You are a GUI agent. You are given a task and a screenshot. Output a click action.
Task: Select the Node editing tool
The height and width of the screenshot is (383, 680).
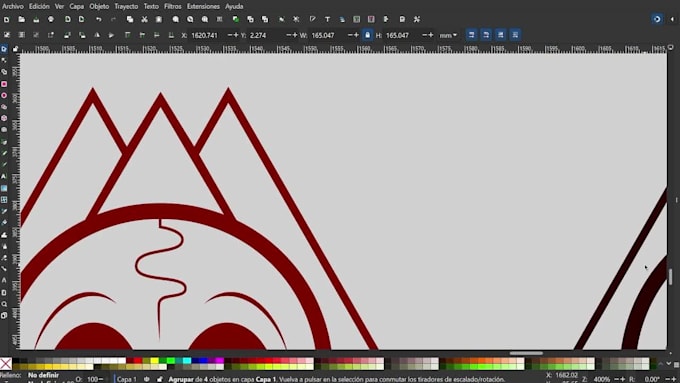(x=4, y=60)
